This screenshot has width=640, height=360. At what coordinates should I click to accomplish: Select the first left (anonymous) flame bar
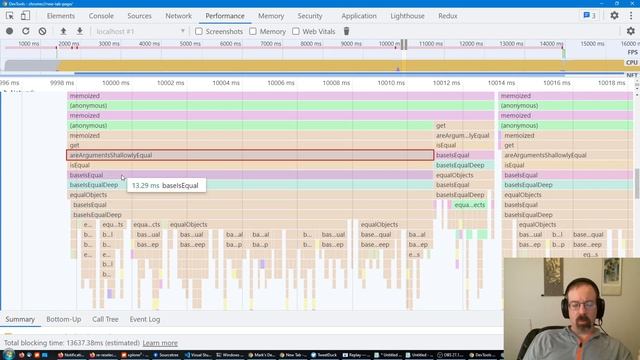point(280,106)
